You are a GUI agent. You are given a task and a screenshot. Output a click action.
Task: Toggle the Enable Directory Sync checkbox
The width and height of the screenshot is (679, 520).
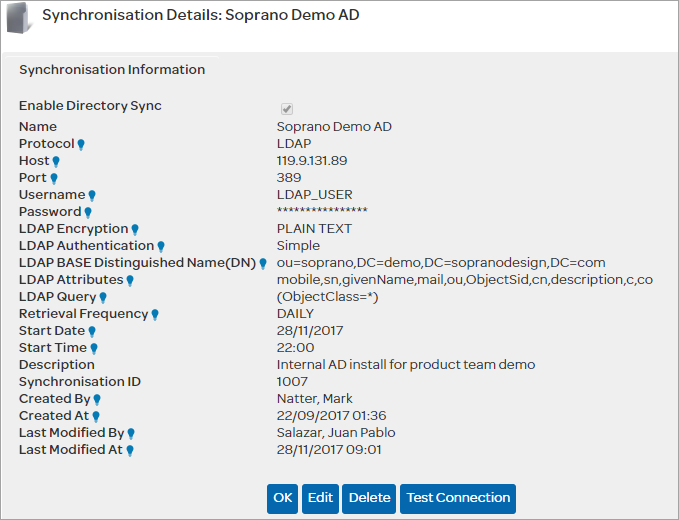pos(287,108)
